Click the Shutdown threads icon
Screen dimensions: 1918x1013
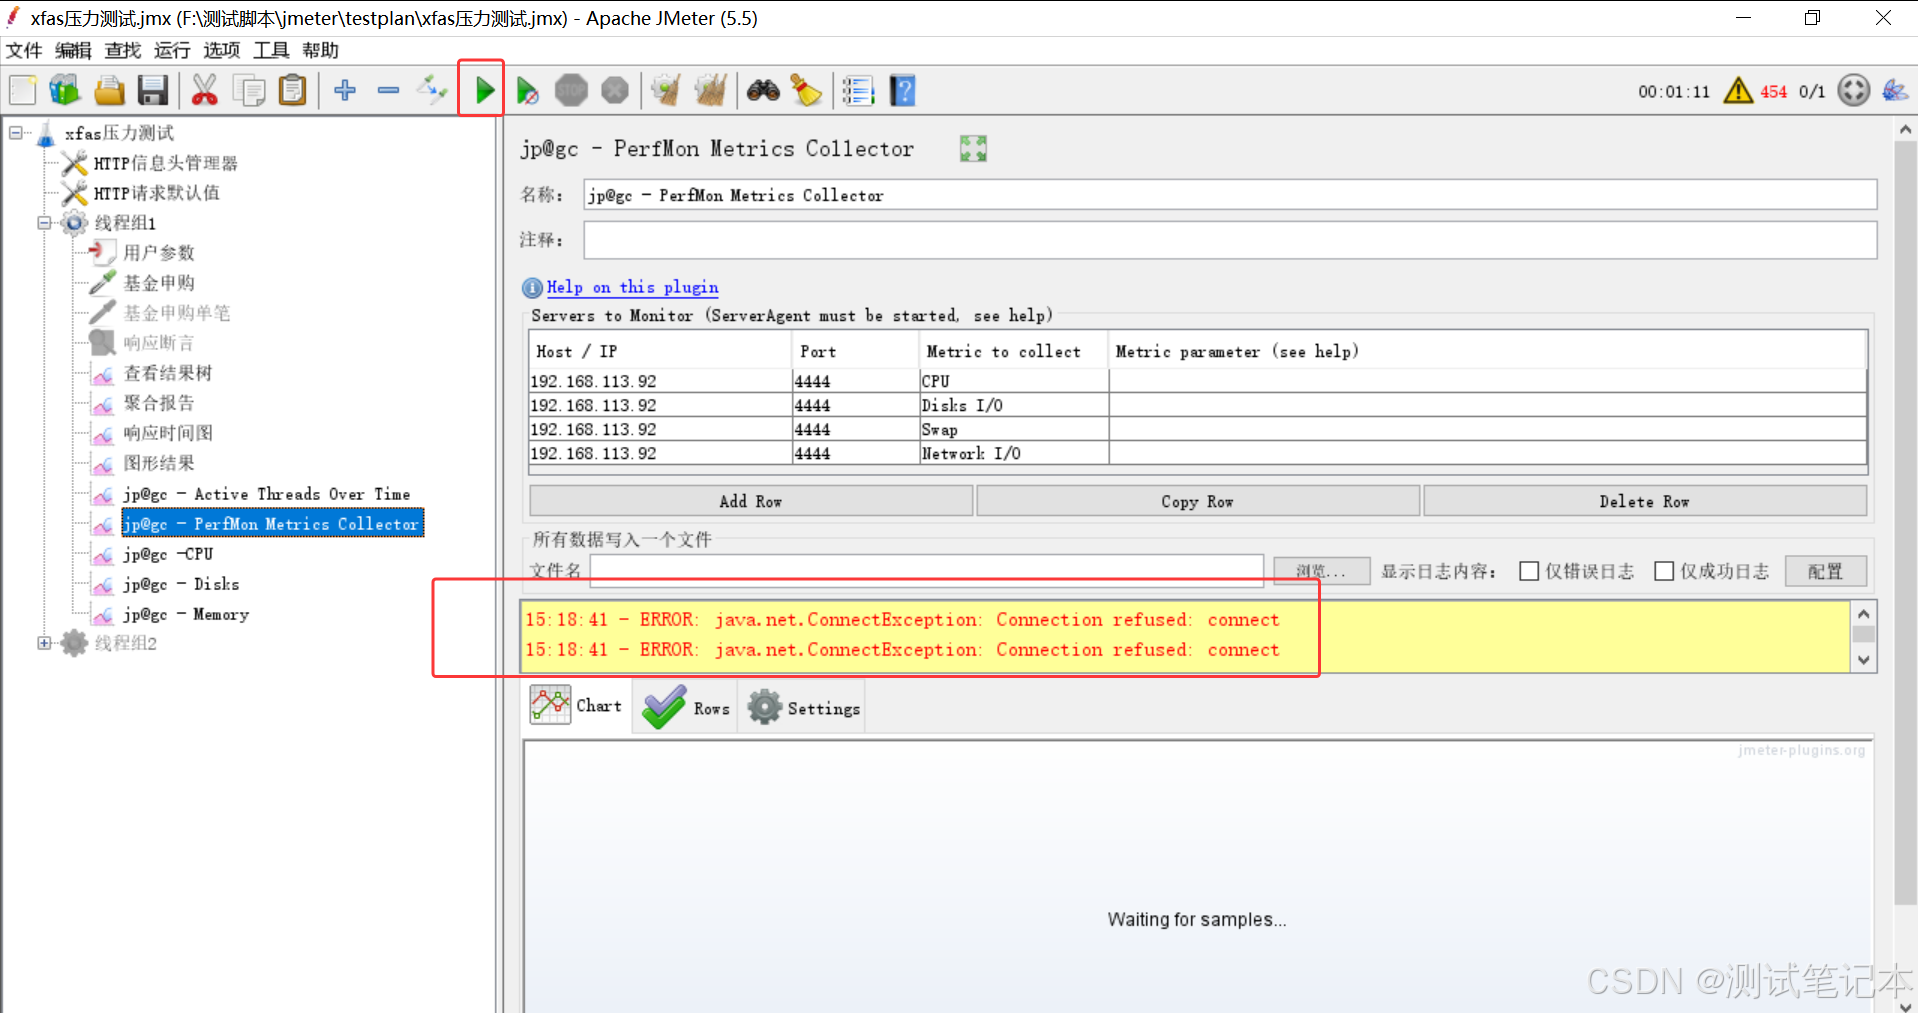[615, 90]
